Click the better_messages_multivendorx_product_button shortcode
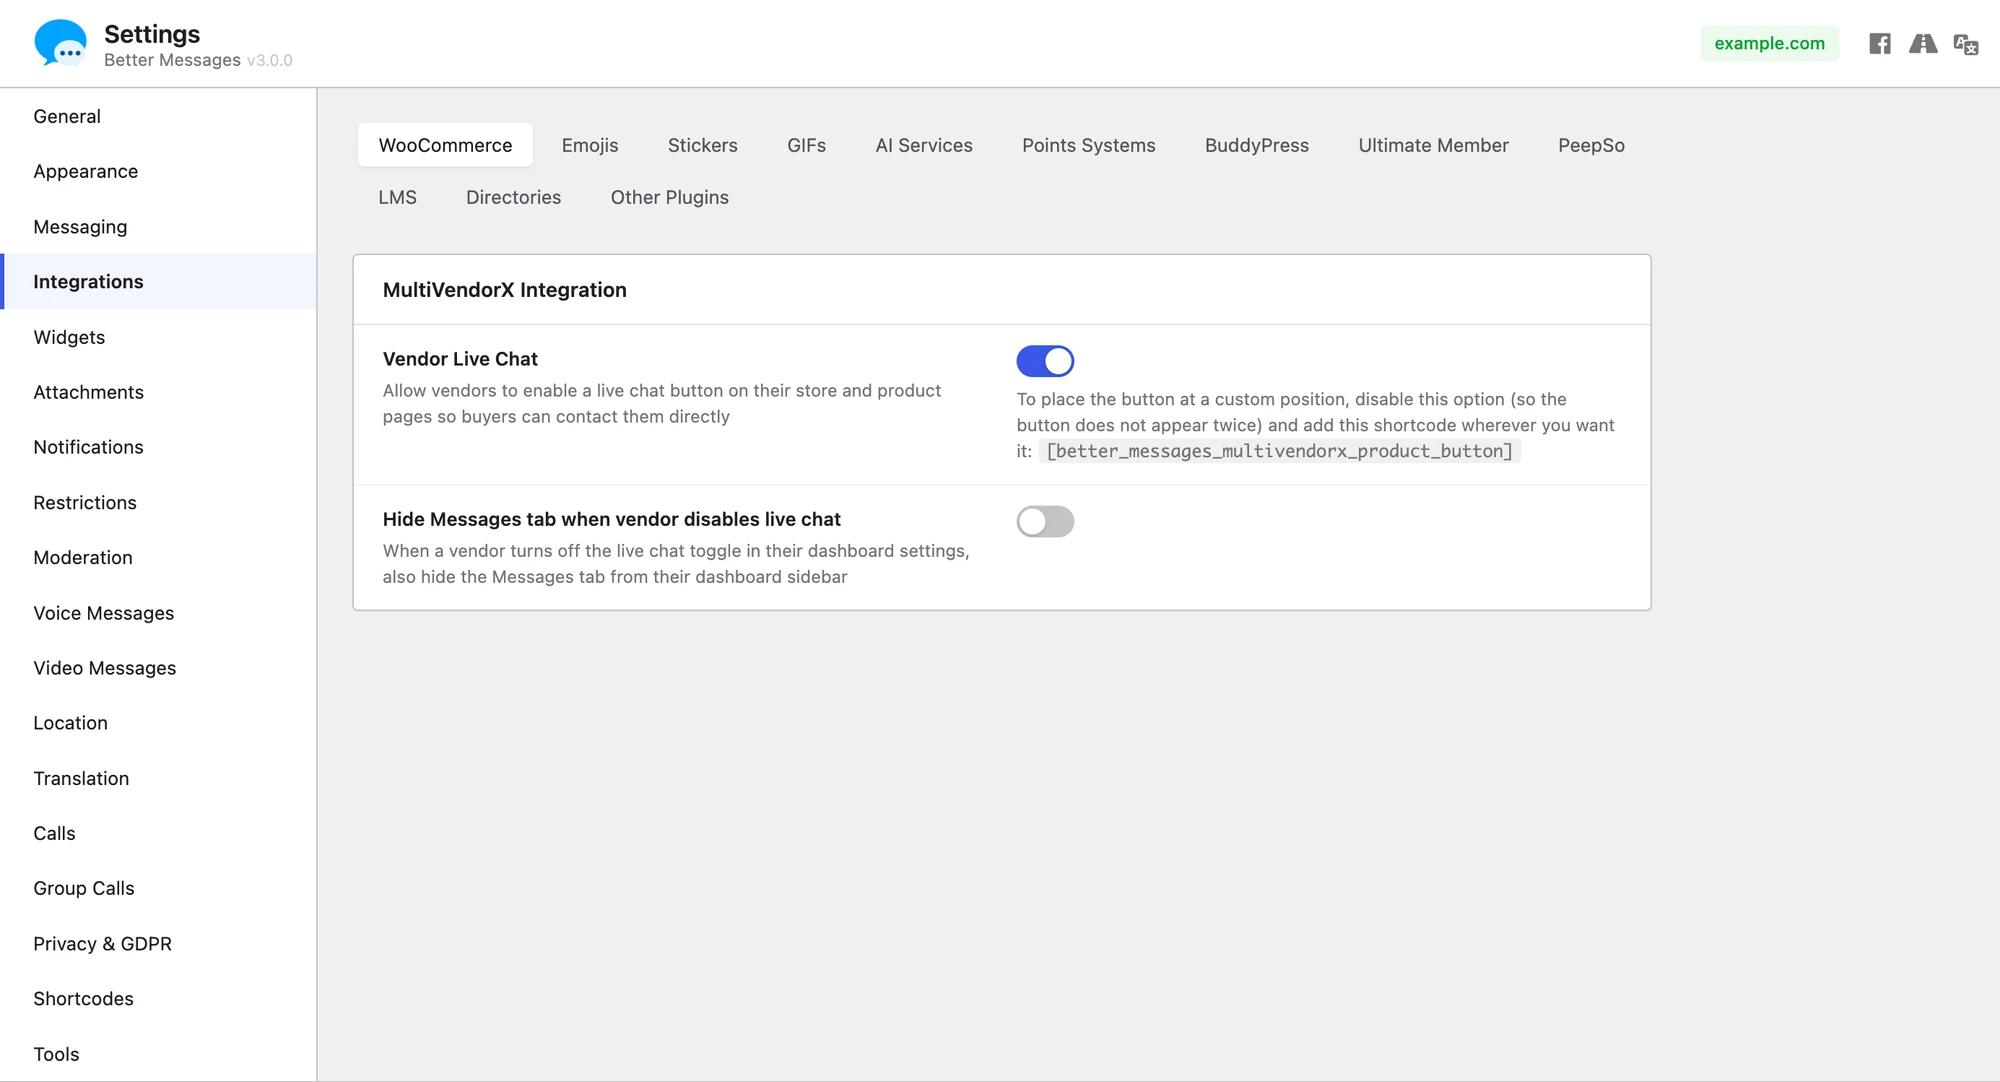This screenshot has height=1082, width=2000. pos(1279,451)
